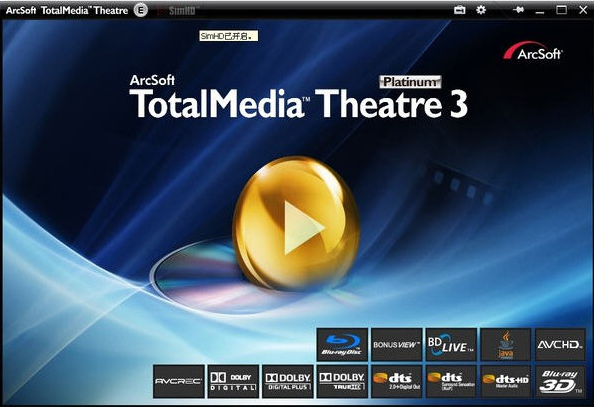Click the DTS 2.0+Digital Out badge
This screenshot has width=594, height=407.
coord(396,381)
